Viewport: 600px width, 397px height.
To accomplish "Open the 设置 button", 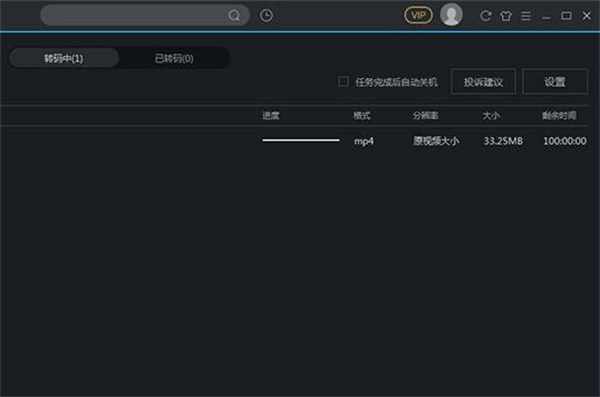I will click(x=555, y=82).
